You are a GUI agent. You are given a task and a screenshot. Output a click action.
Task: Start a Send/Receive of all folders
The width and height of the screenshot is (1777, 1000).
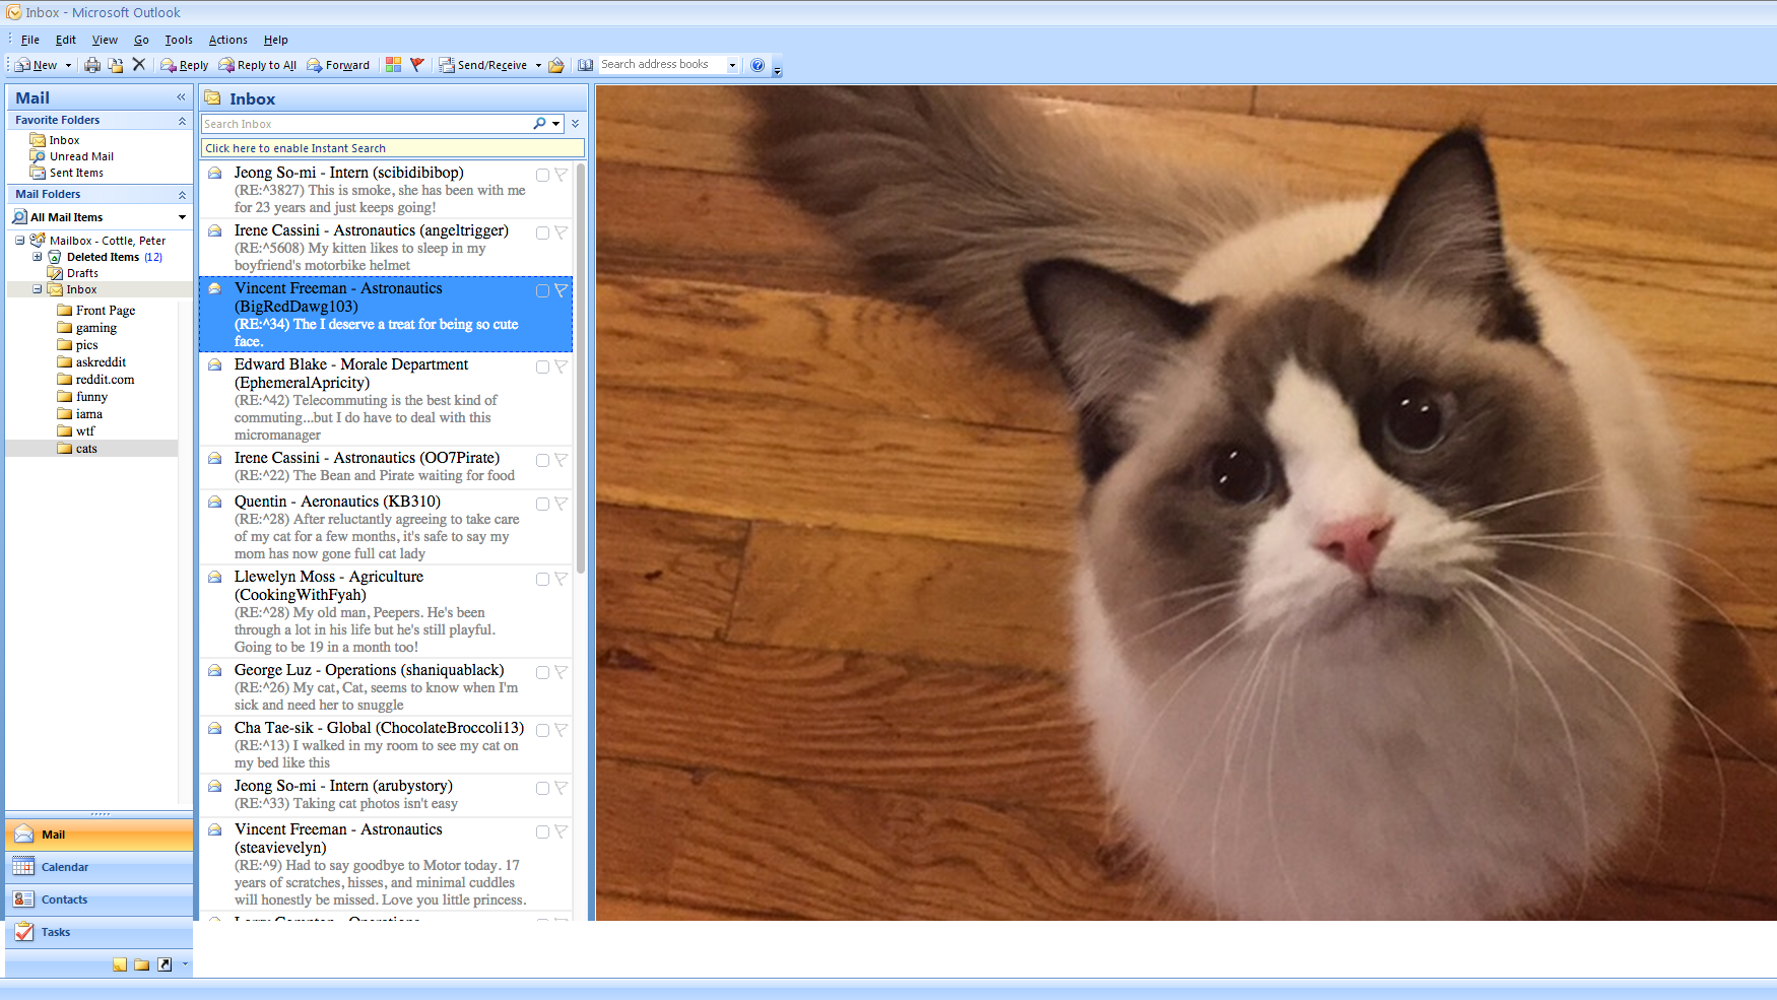pos(489,64)
